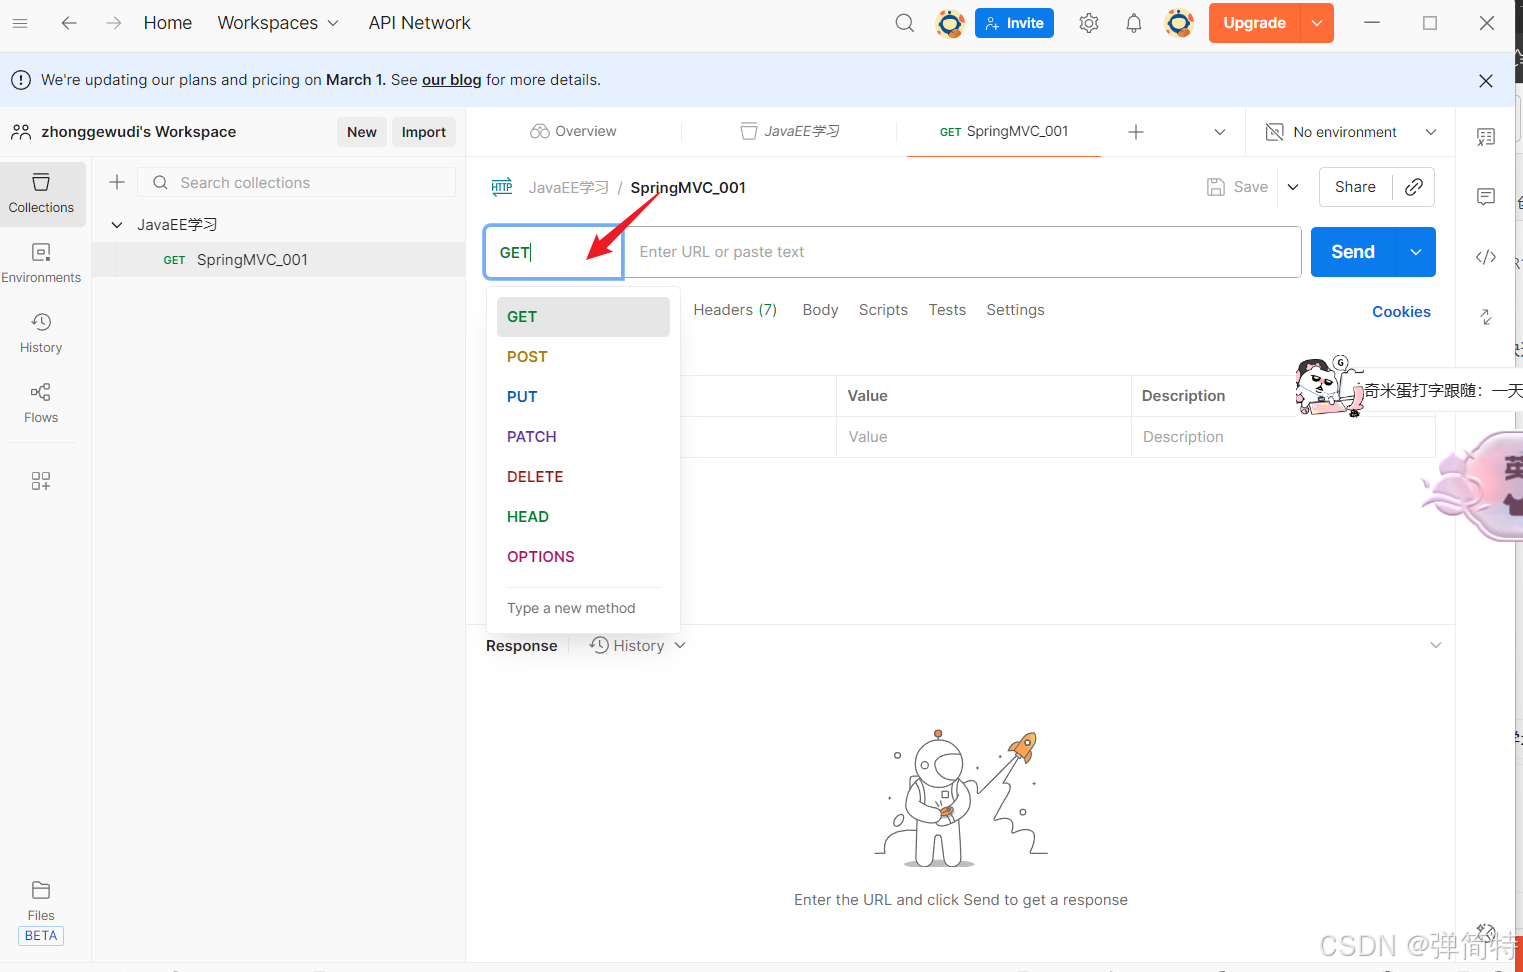Click the Invite button
Viewport: 1523px width, 972px height.
pyautogui.click(x=1014, y=23)
